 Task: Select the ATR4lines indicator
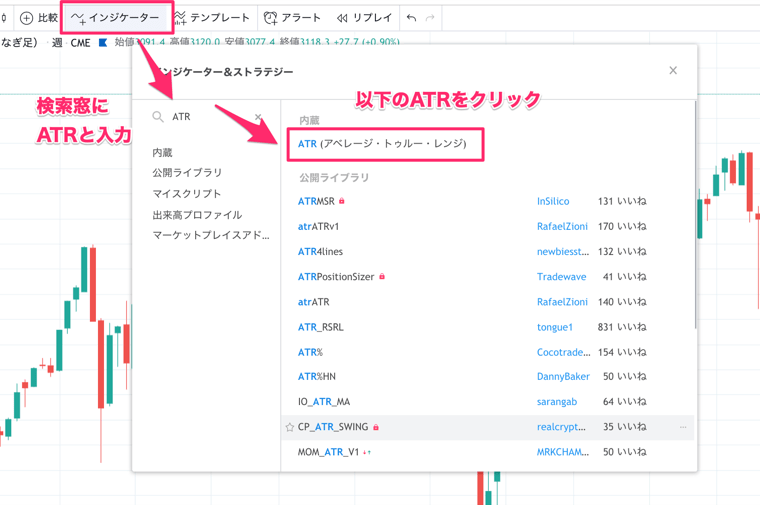coord(320,252)
